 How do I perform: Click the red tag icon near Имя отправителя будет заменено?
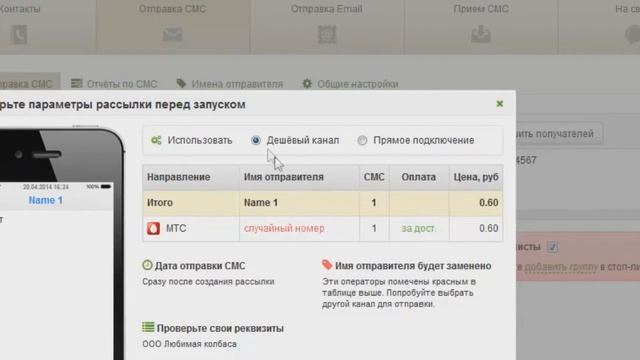[327, 264]
